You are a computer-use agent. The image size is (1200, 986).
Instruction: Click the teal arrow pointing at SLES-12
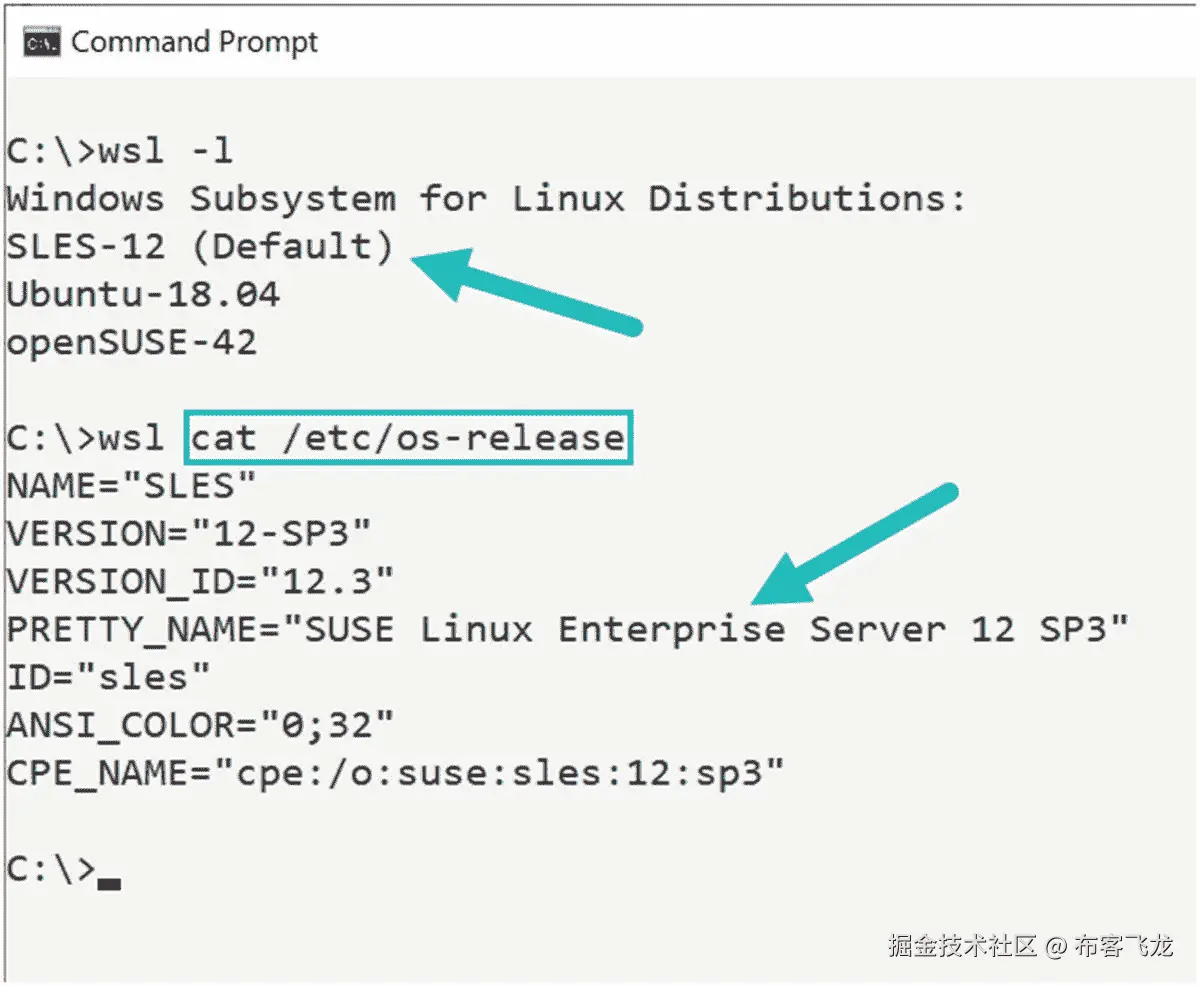click(x=528, y=290)
